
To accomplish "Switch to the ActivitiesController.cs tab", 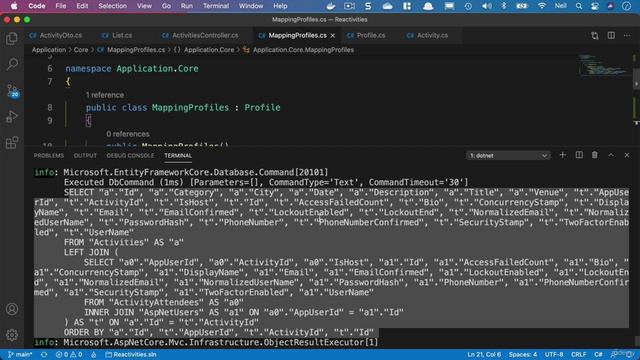I will click(200, 36).
